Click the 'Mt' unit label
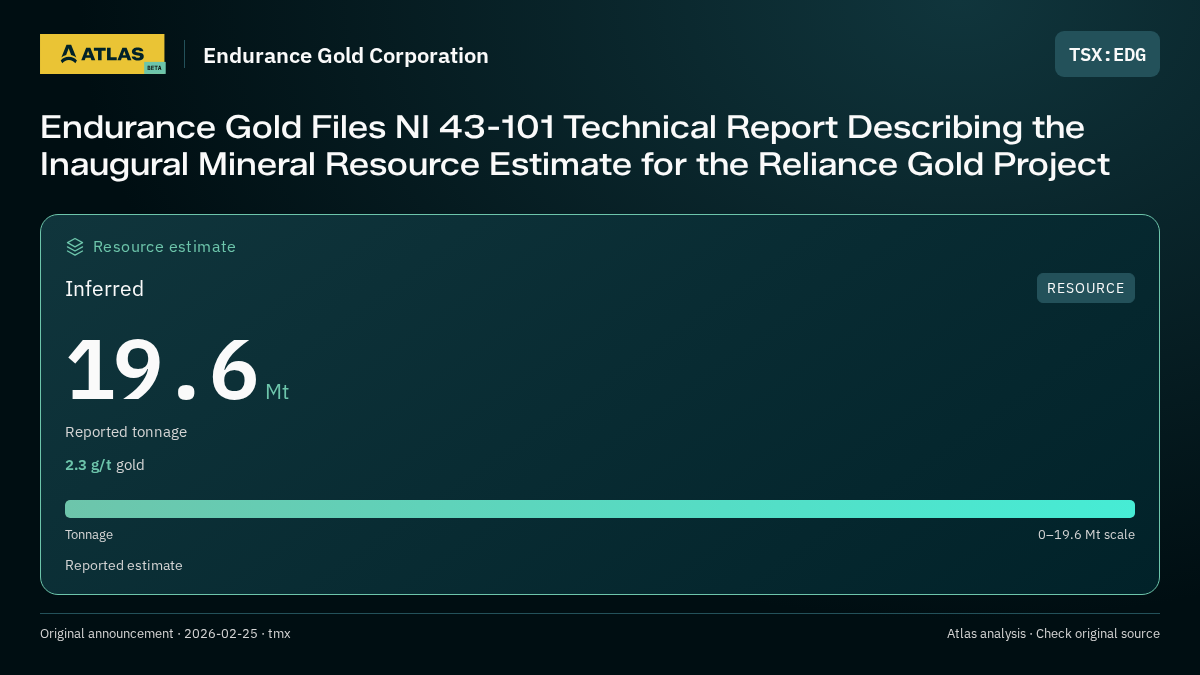The image size is (1200, 675). coord(277,392)
